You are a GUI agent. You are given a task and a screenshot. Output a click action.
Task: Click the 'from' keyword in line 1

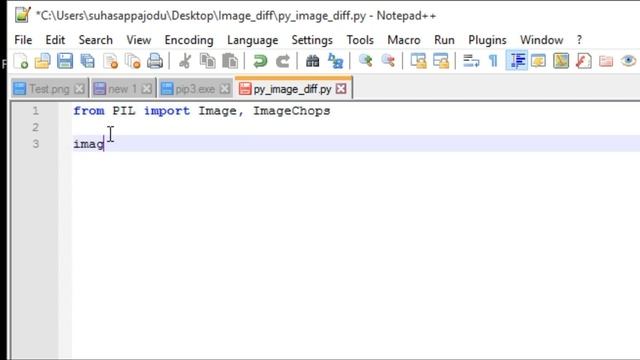point(89,111)
